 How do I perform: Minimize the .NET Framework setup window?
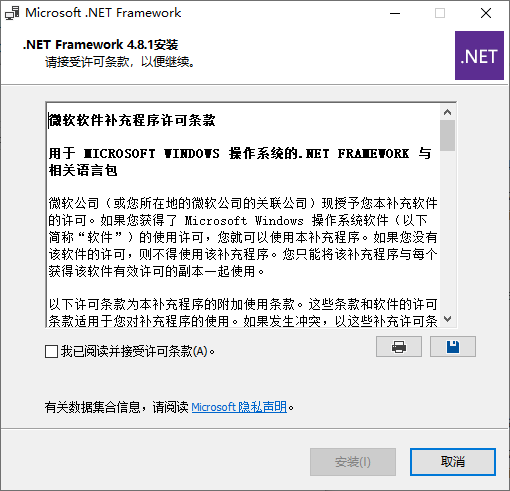[395, 13]
